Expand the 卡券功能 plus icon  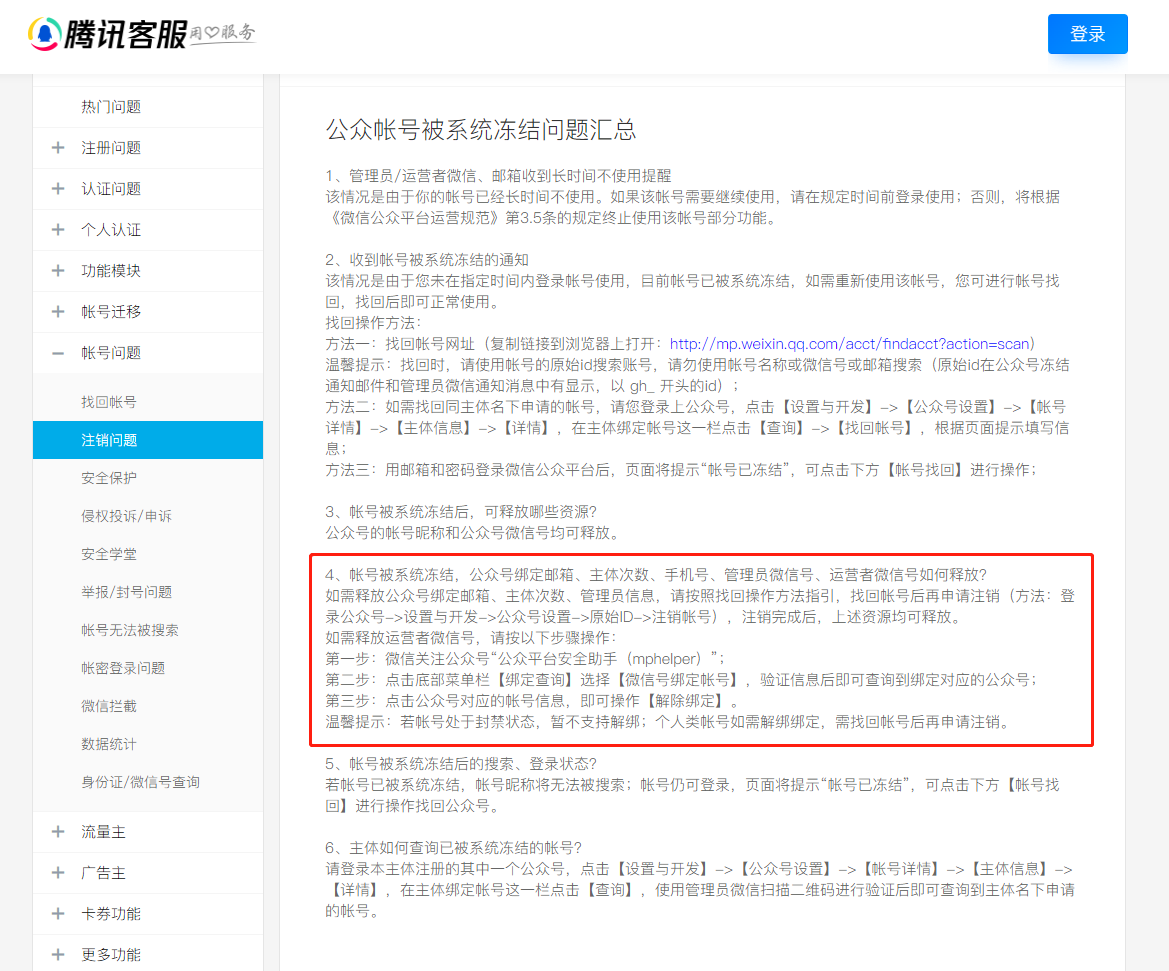coord(58,914)
